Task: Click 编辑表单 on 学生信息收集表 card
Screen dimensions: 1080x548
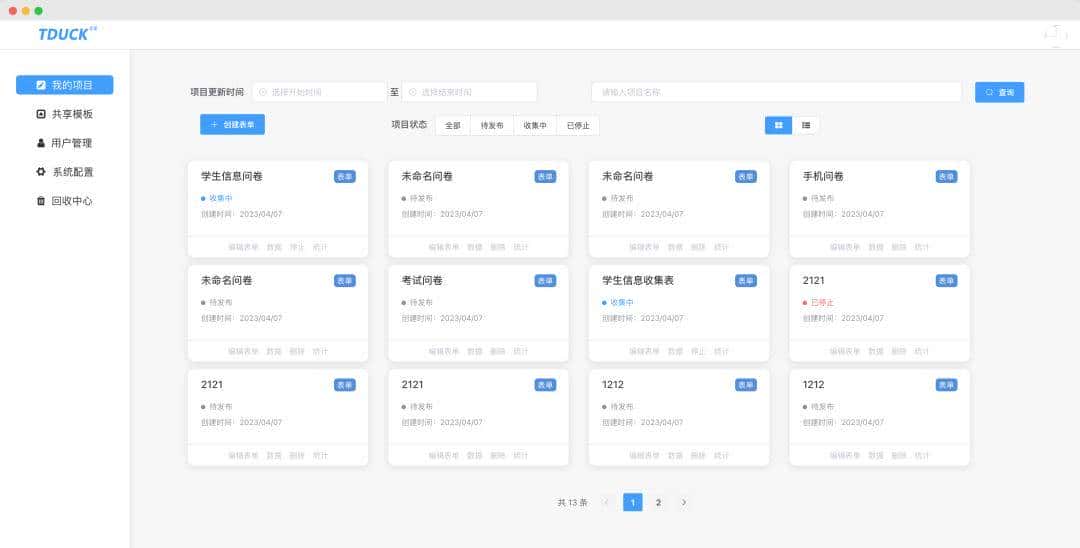Action: pos(644,351)
